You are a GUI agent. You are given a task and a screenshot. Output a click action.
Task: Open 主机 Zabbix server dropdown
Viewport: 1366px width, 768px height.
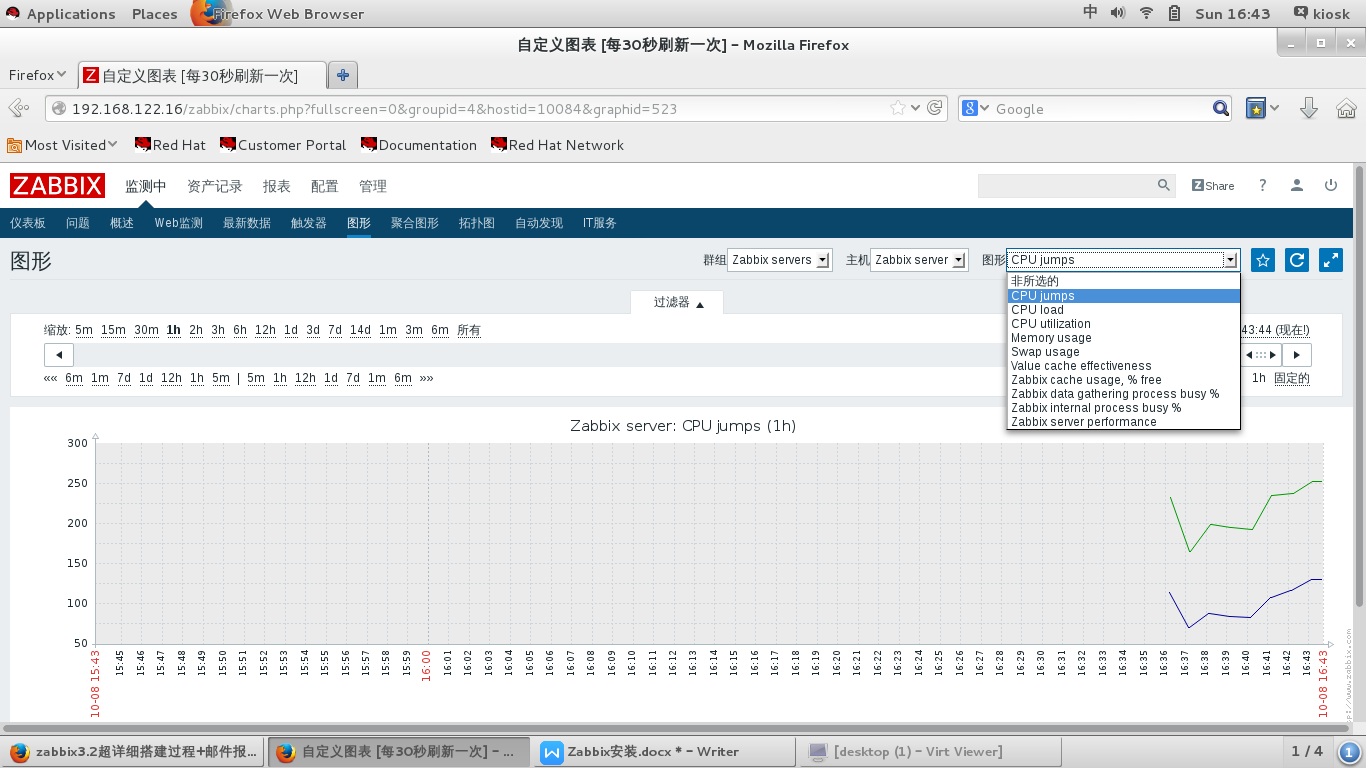(919, 260)
